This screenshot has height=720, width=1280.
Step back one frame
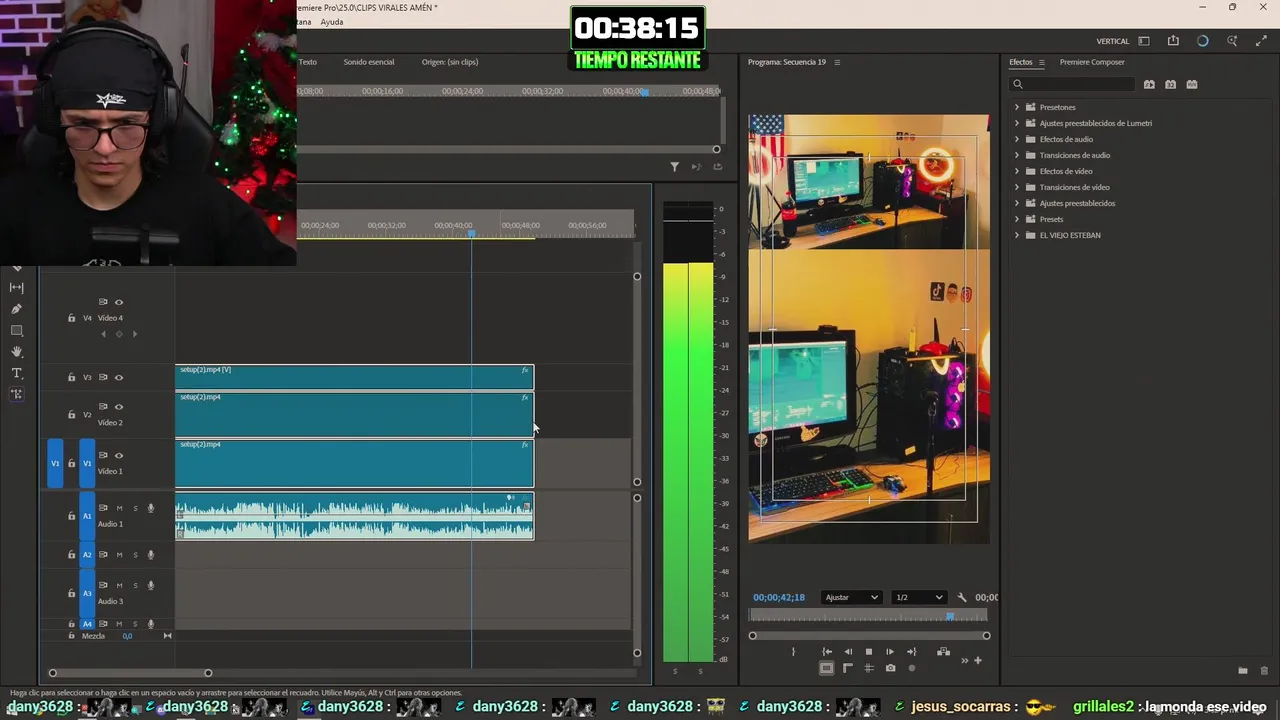[x=848, y=652]
